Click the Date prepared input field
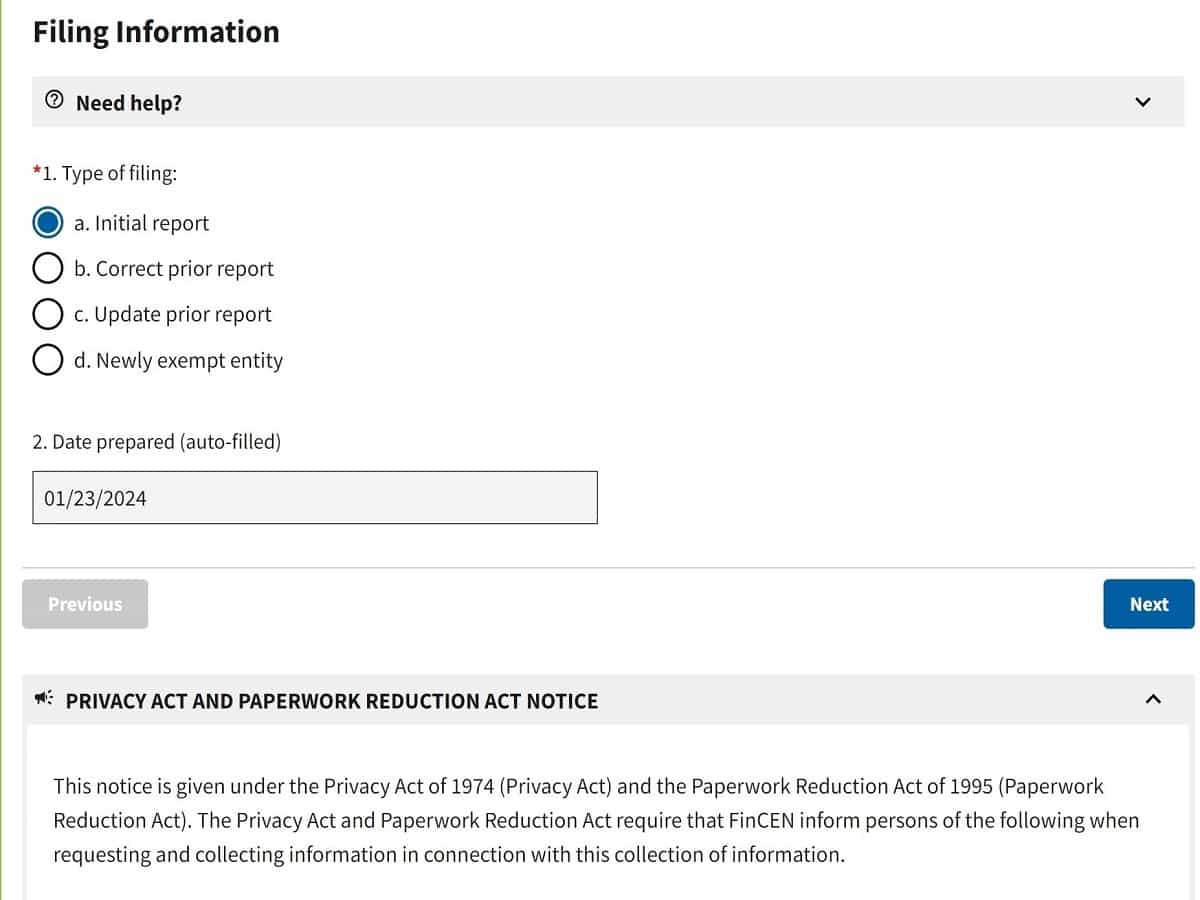This screenshot has height=900, width=1200. (x=315, y=497)
